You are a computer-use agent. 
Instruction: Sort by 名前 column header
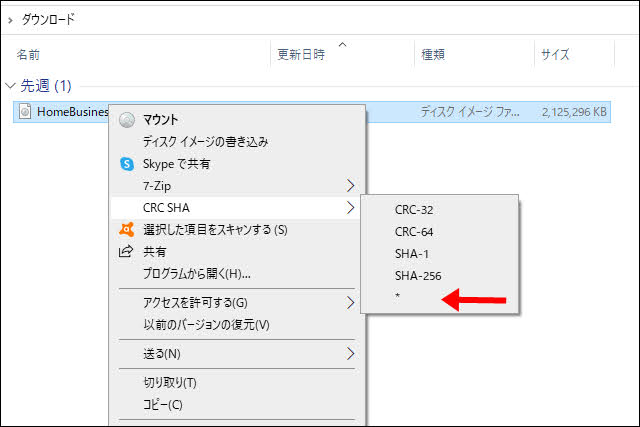point(28,54)
